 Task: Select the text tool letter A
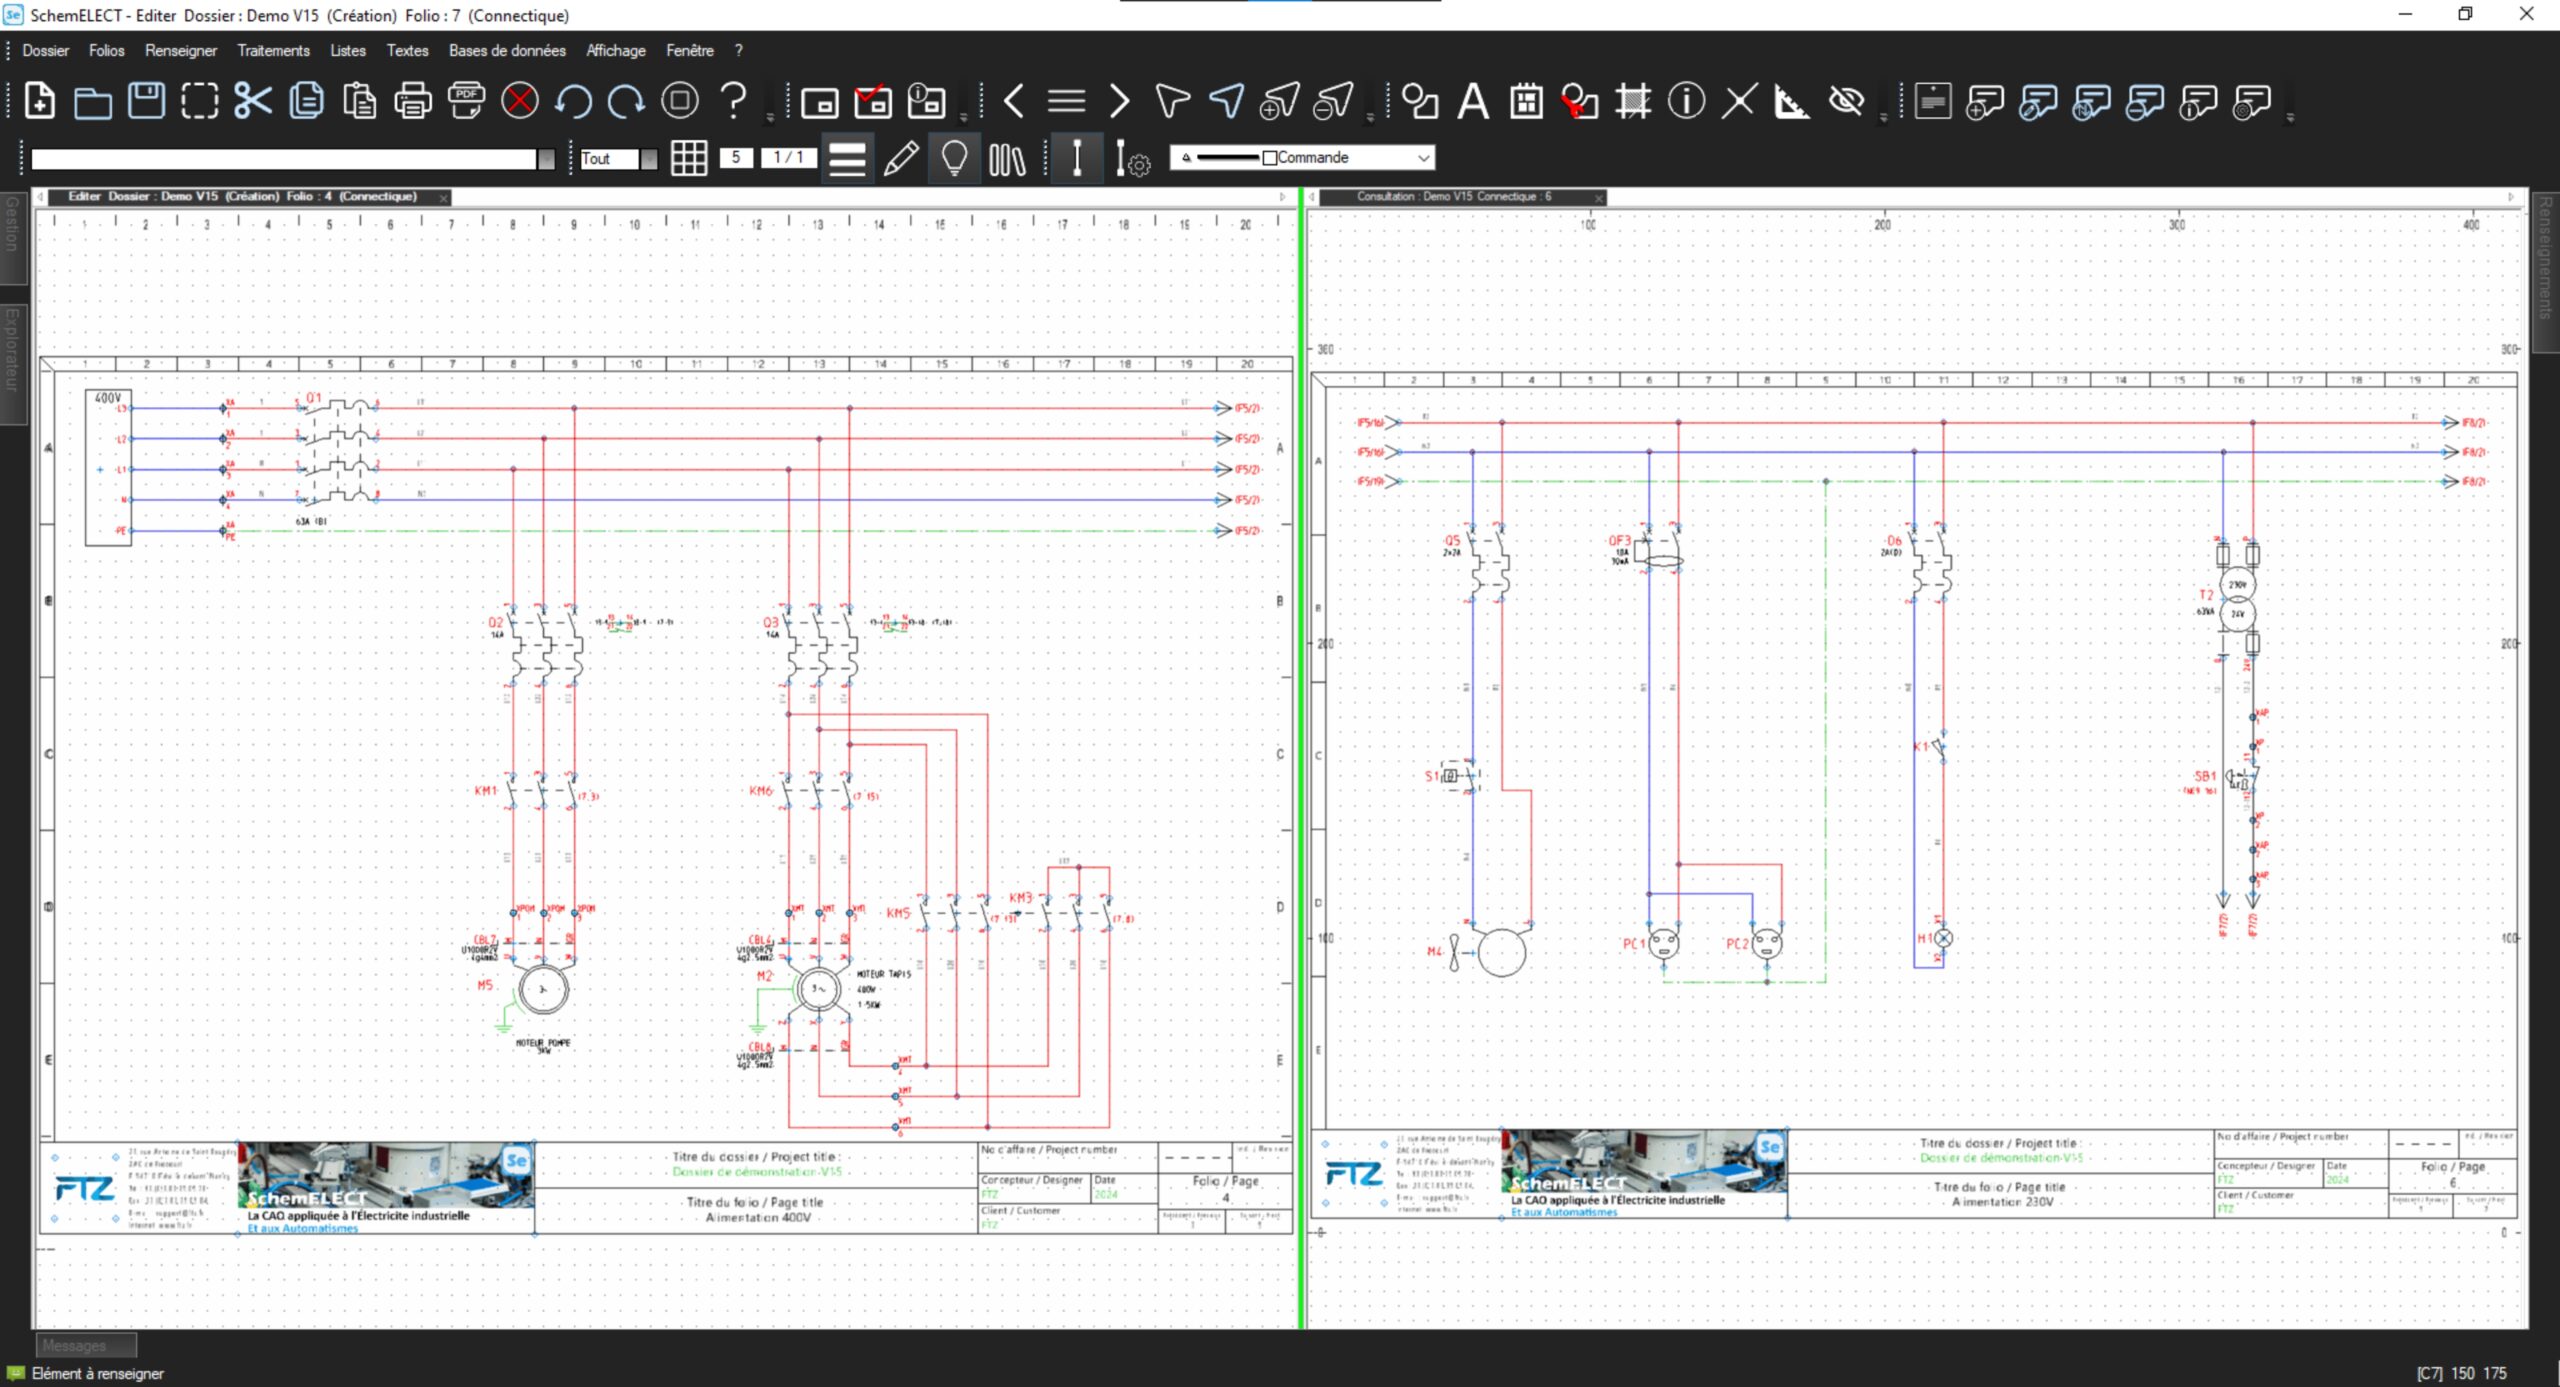point(1472,101)
